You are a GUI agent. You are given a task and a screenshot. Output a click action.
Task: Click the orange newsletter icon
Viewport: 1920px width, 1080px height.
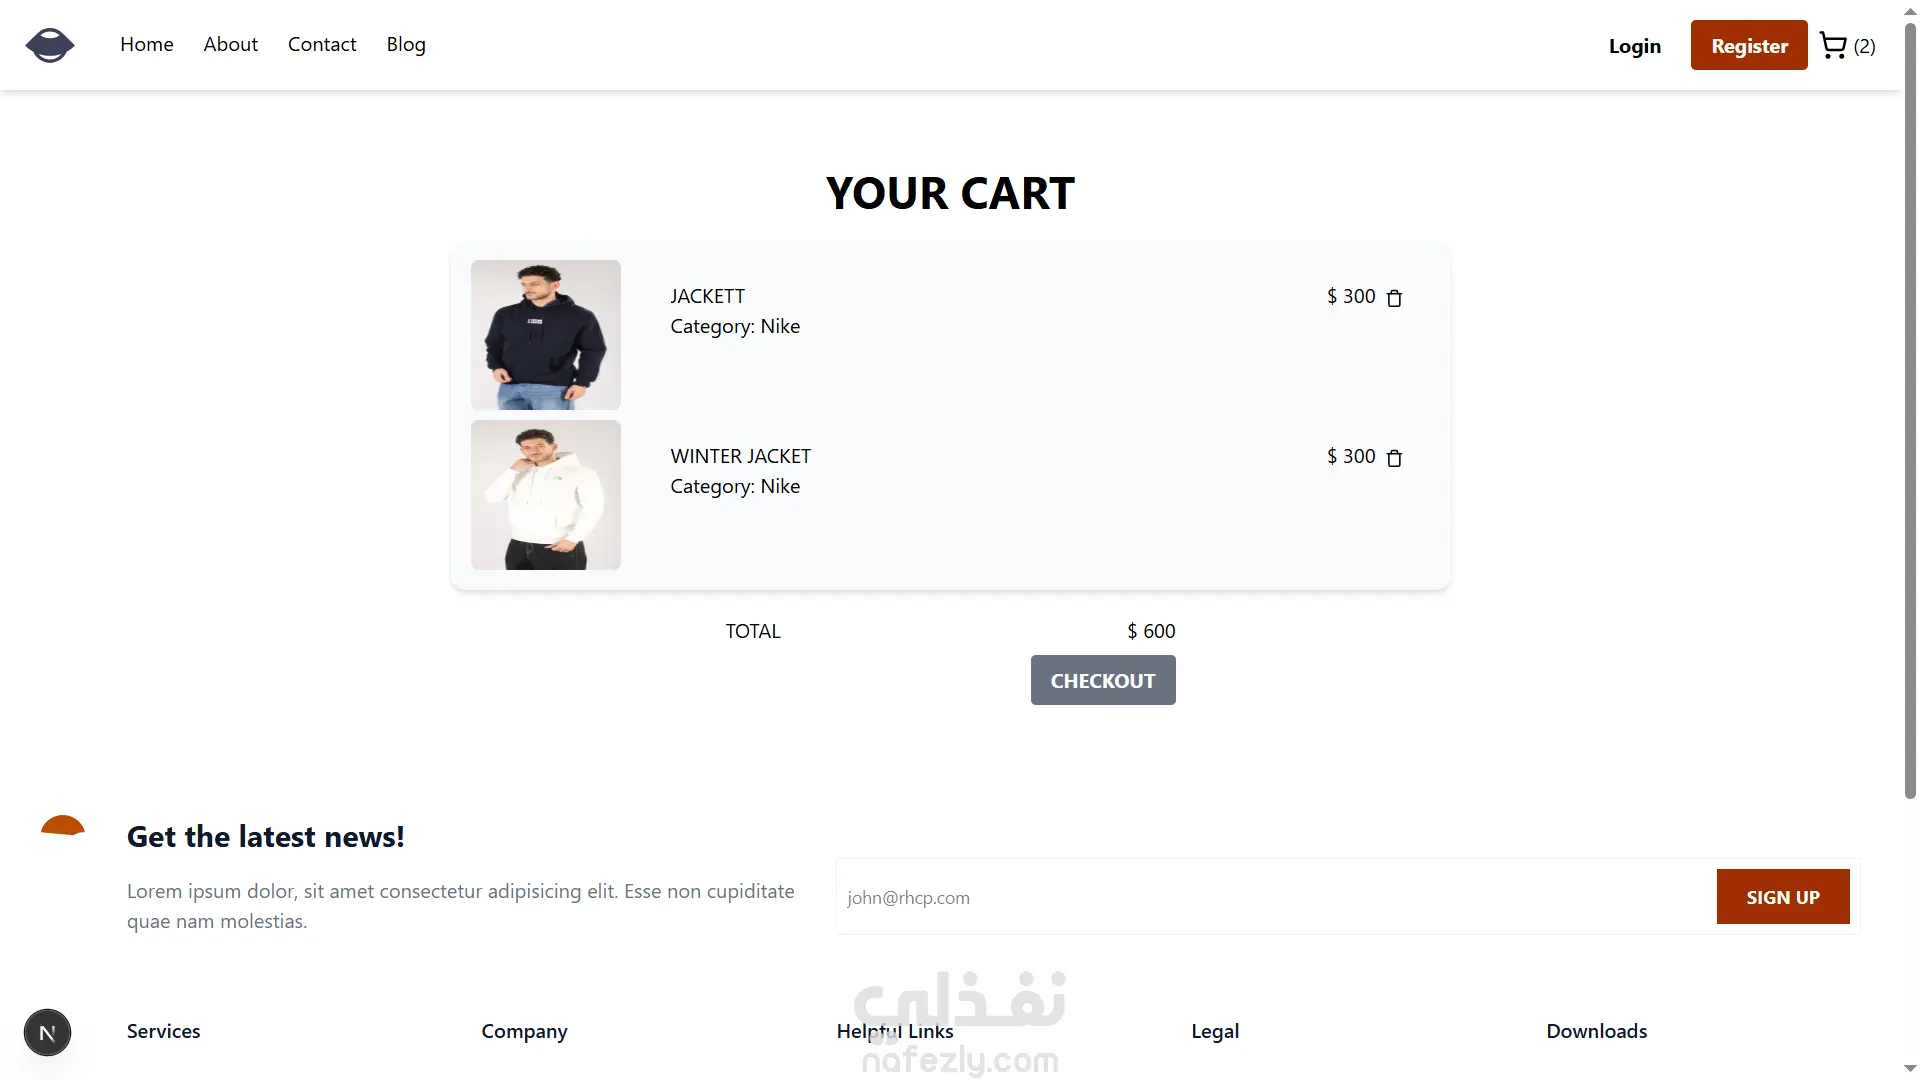click(62, 826)
